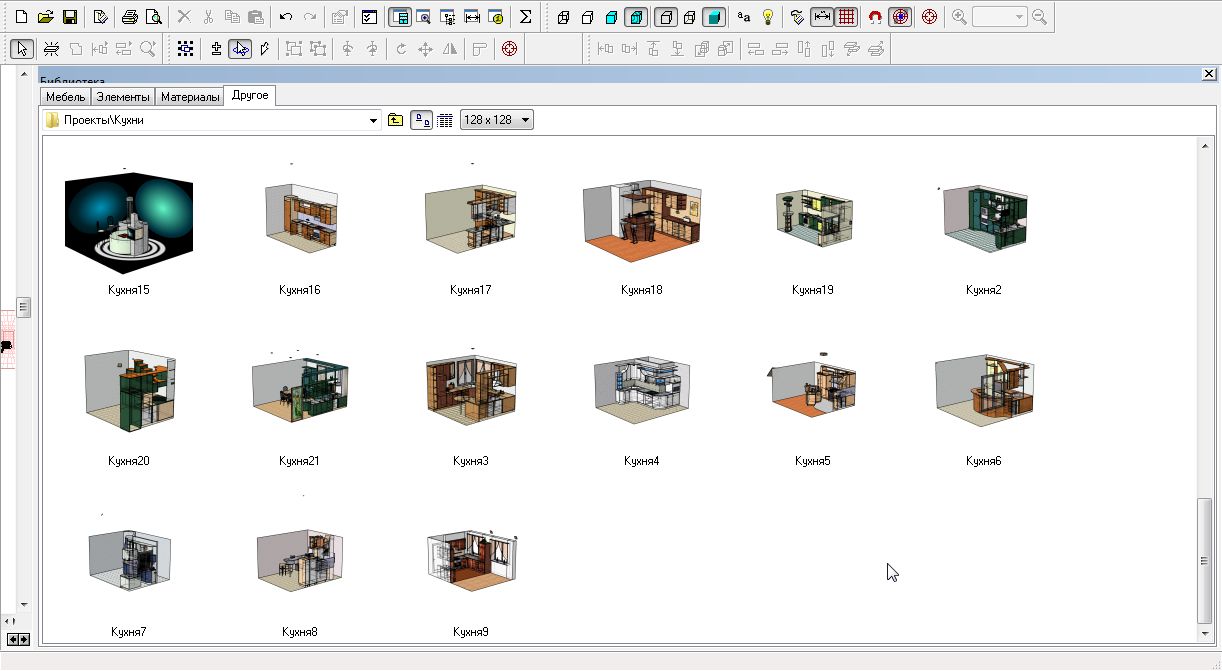Screen dimensions: 1222x671
Task: Toggle the highlighted move cursor tool
Action: [240, 48]
